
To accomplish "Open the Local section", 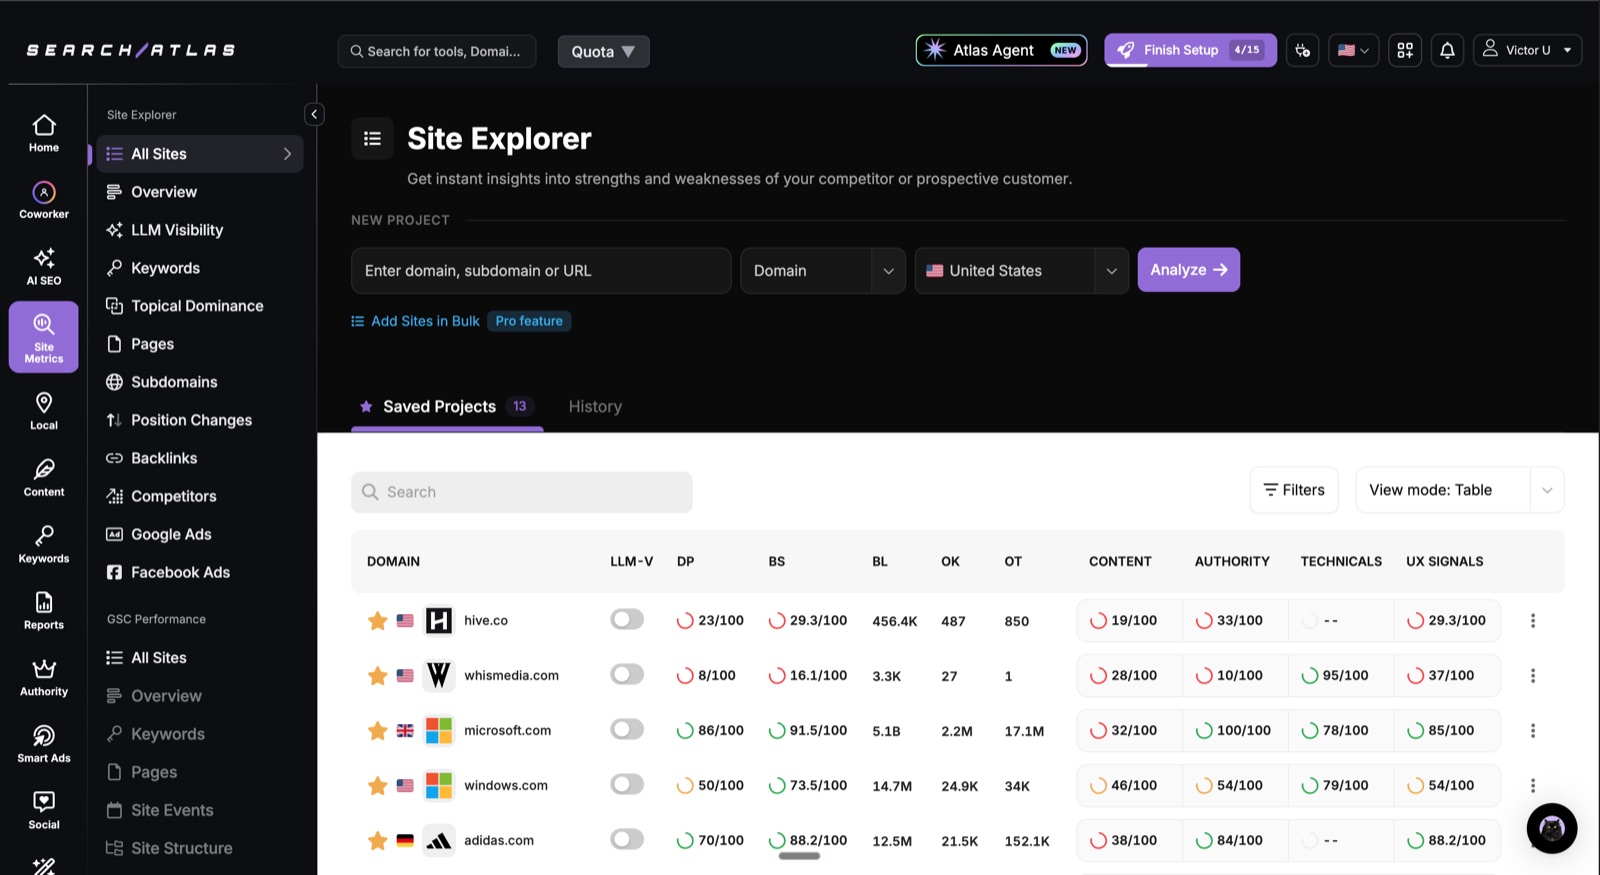I will click(x=44, y=411).
